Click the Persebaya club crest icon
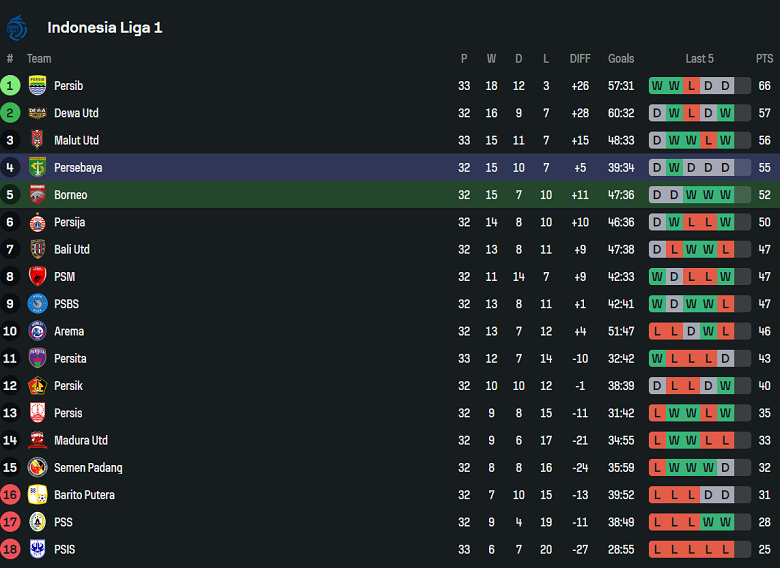This screenshot has width=780, height=568. pos(37,168)
